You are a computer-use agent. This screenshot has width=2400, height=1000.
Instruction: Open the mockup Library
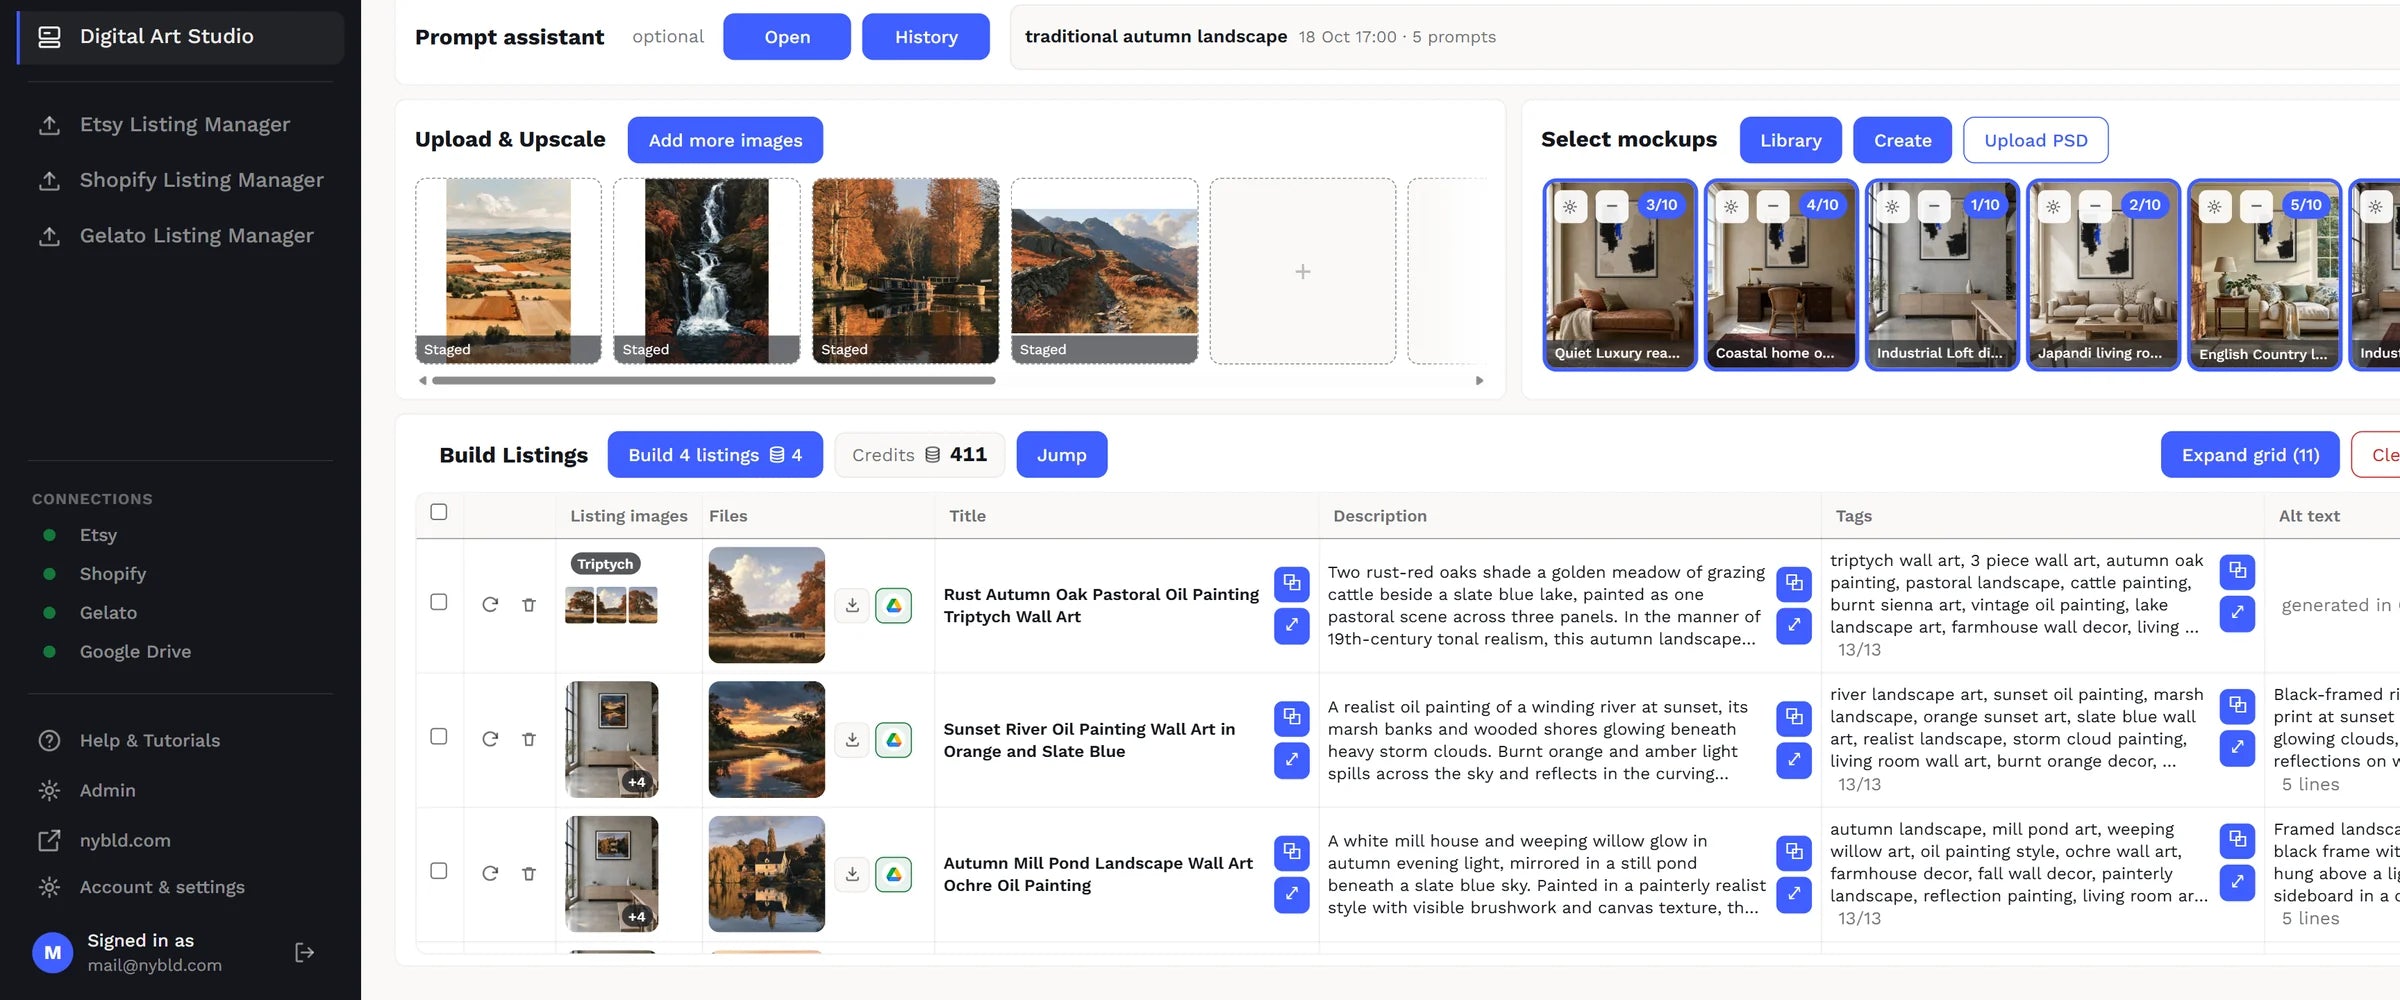(1790, 140)
